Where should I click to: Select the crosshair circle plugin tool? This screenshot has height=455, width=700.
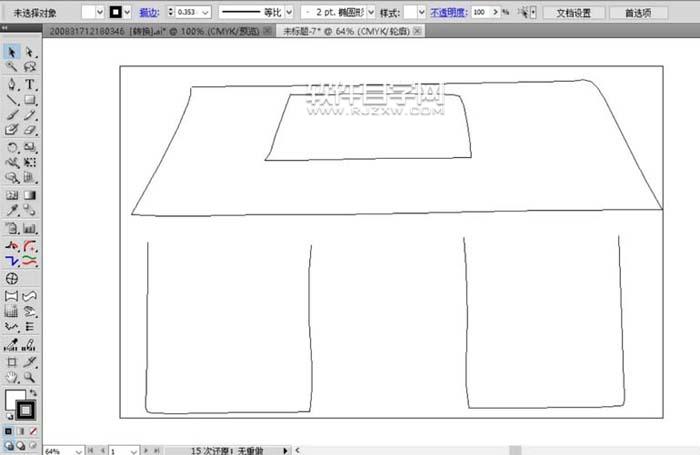[12, 279]
